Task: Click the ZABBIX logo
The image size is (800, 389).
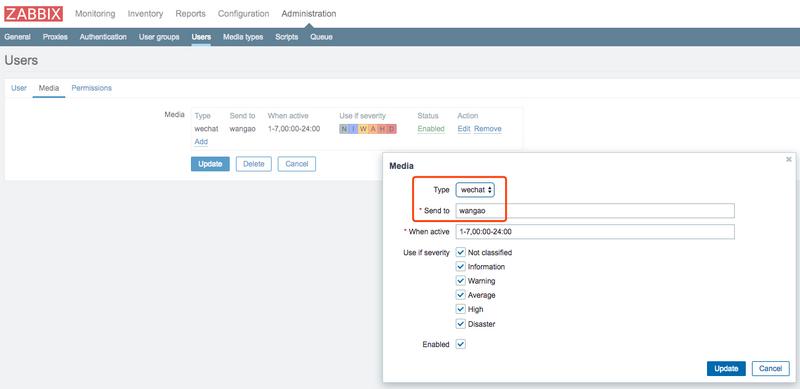Action: click(34, 14)
